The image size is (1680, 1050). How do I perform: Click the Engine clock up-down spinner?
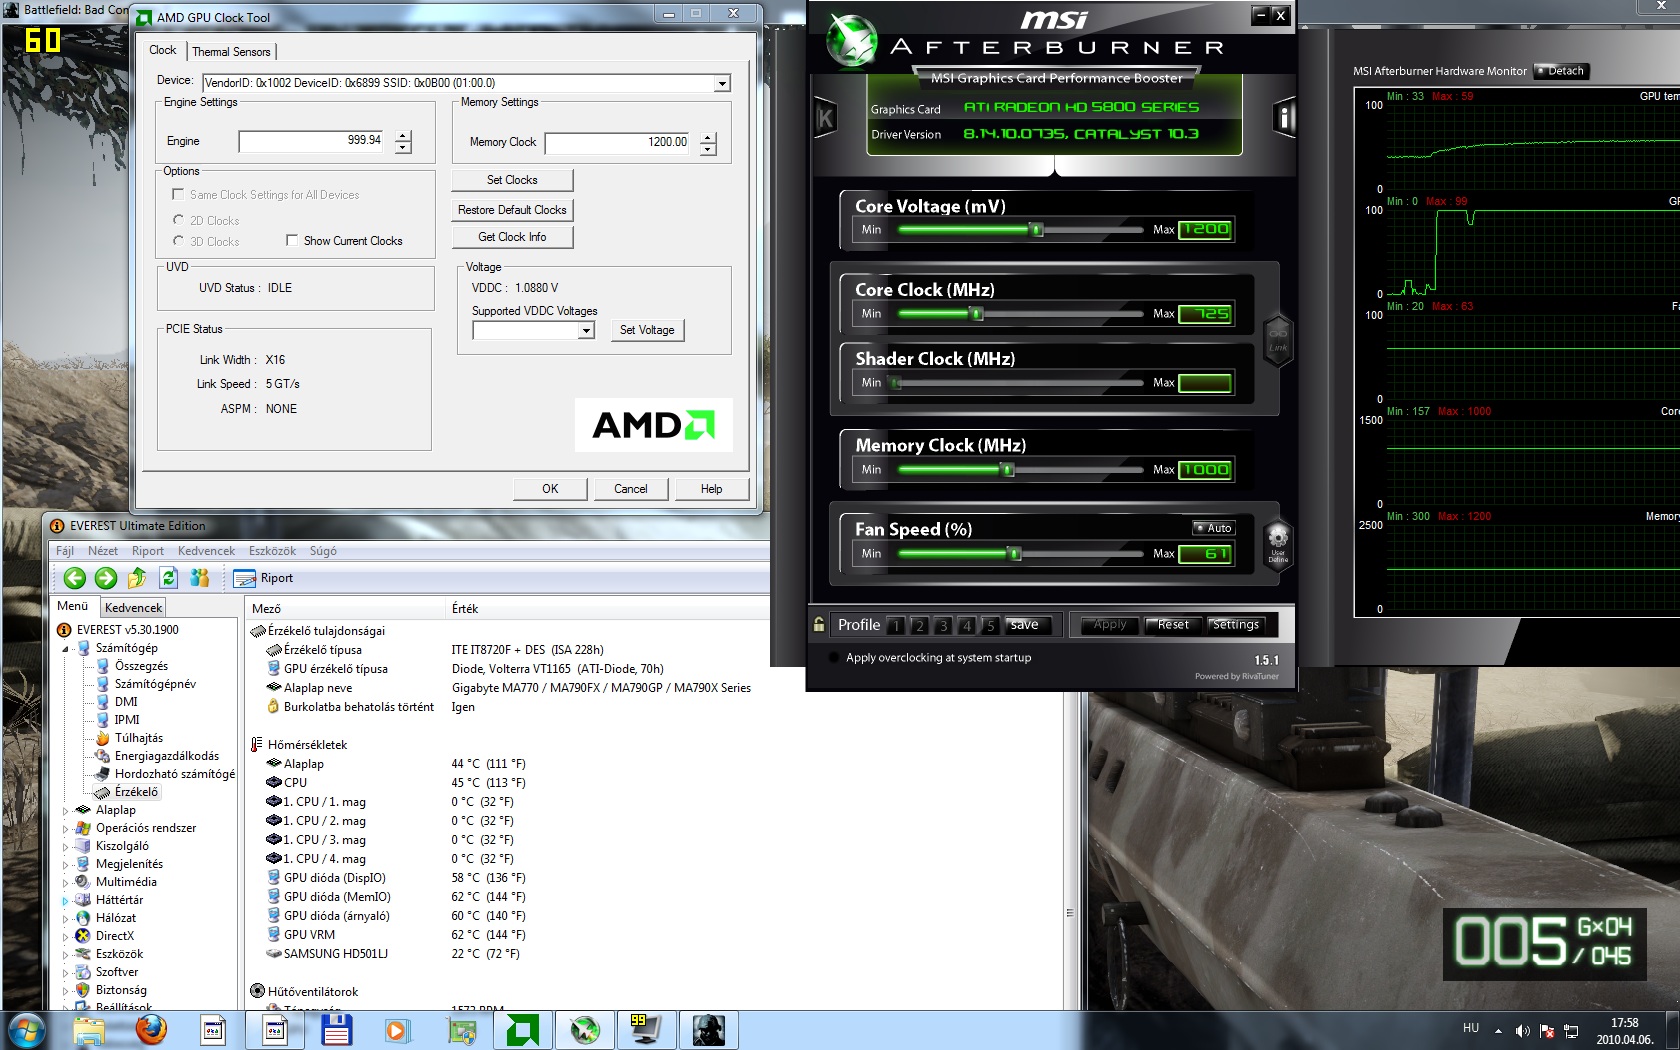403,142
